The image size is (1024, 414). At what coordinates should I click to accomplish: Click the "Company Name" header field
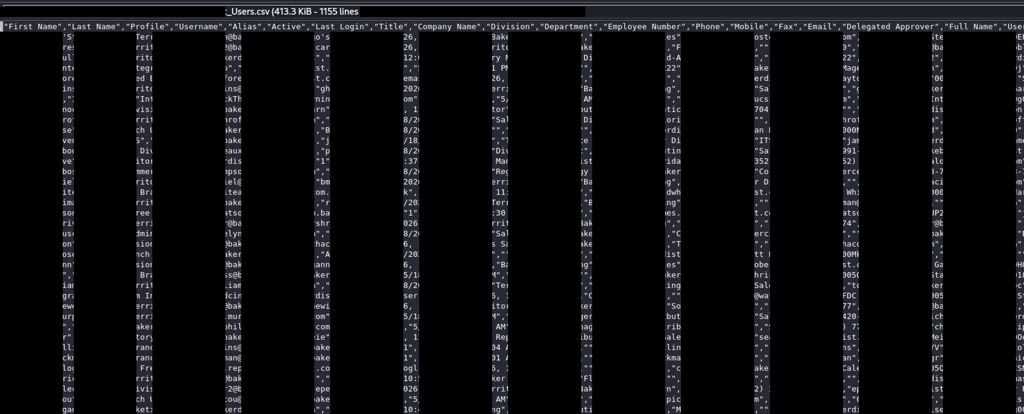tap(447, 27)
